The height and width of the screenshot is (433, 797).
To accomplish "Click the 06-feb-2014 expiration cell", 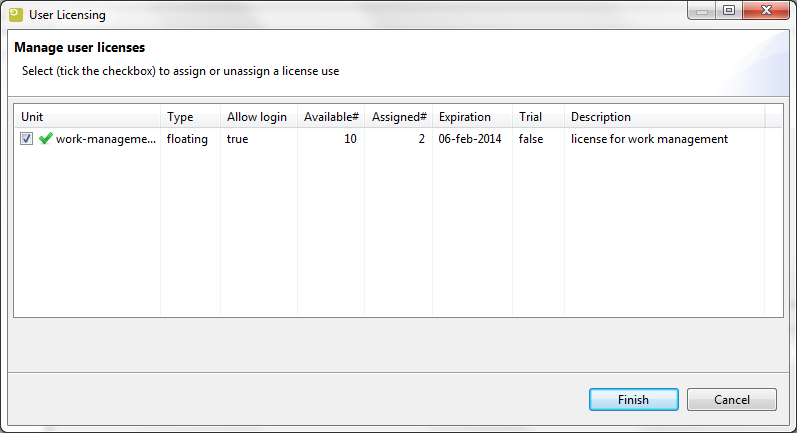I will (471, 140).
